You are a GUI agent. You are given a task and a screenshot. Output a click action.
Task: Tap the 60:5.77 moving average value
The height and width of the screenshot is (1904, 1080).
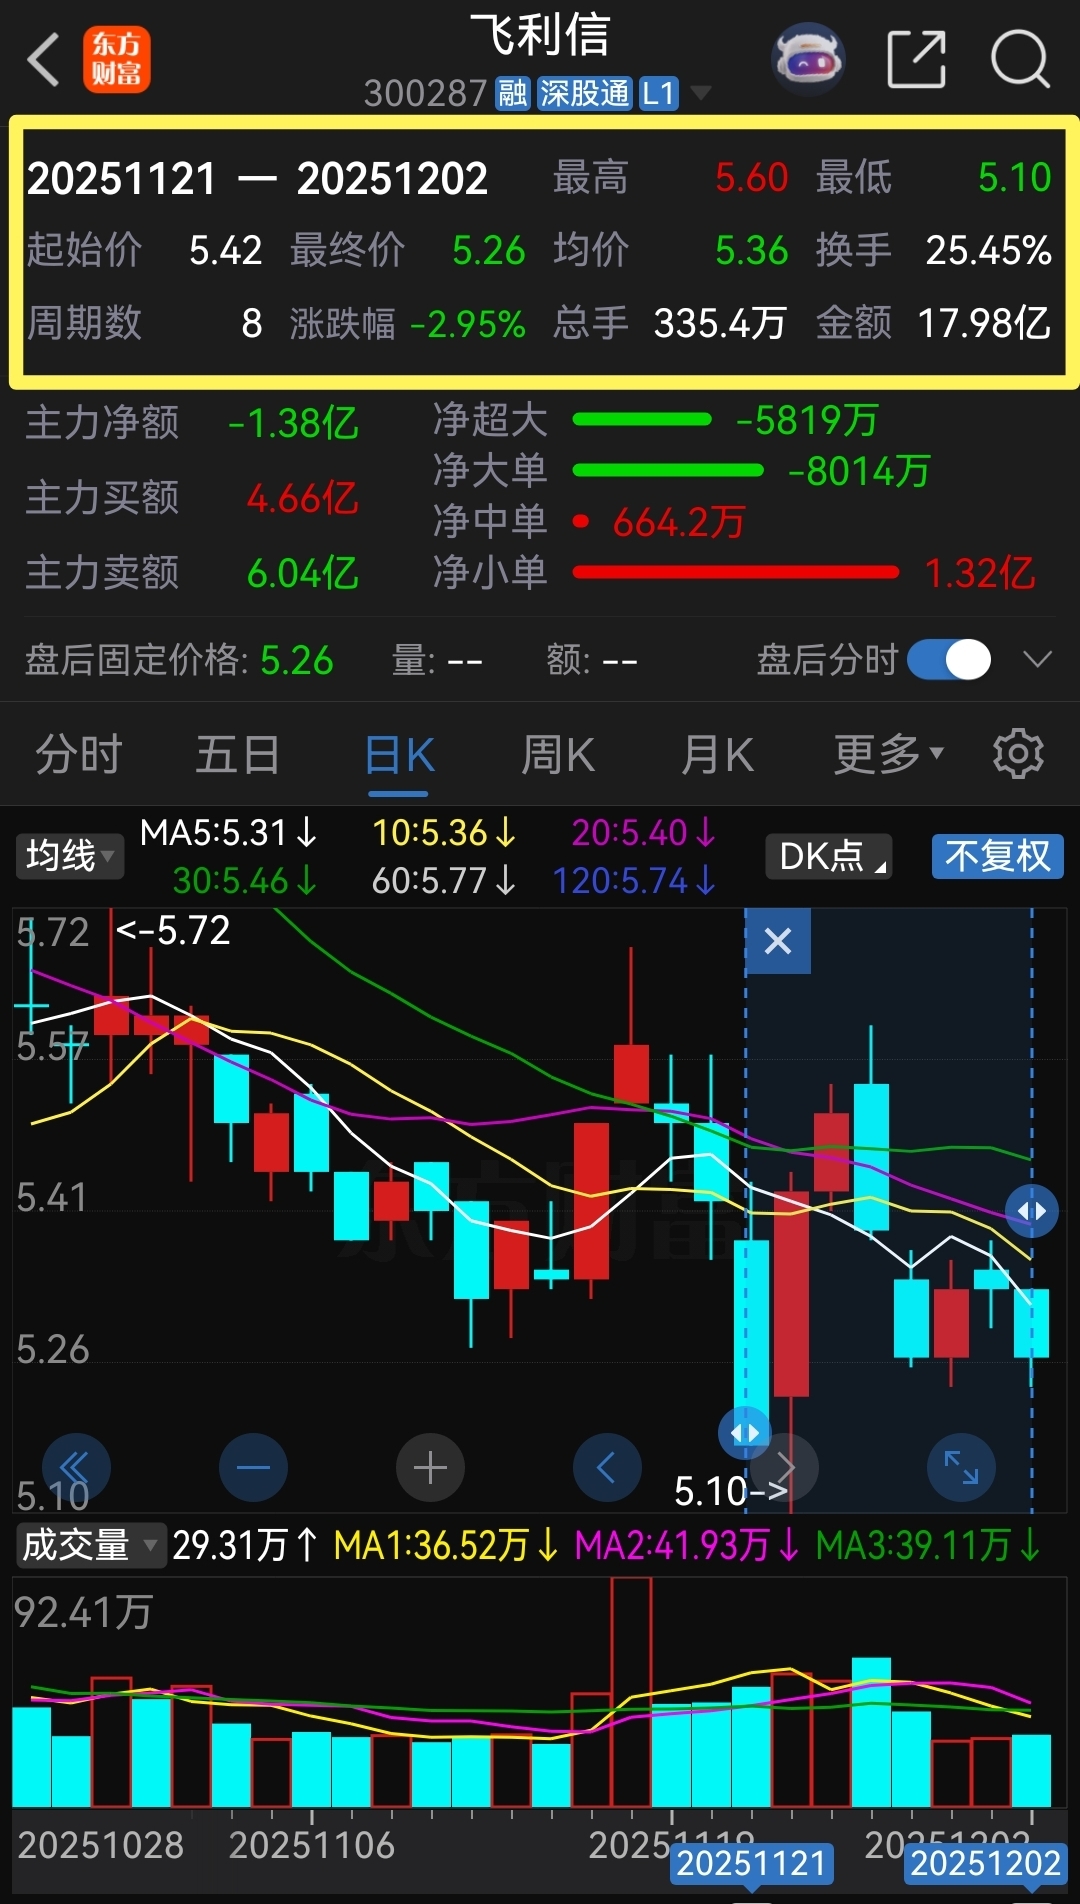click(x=444, y=880)
